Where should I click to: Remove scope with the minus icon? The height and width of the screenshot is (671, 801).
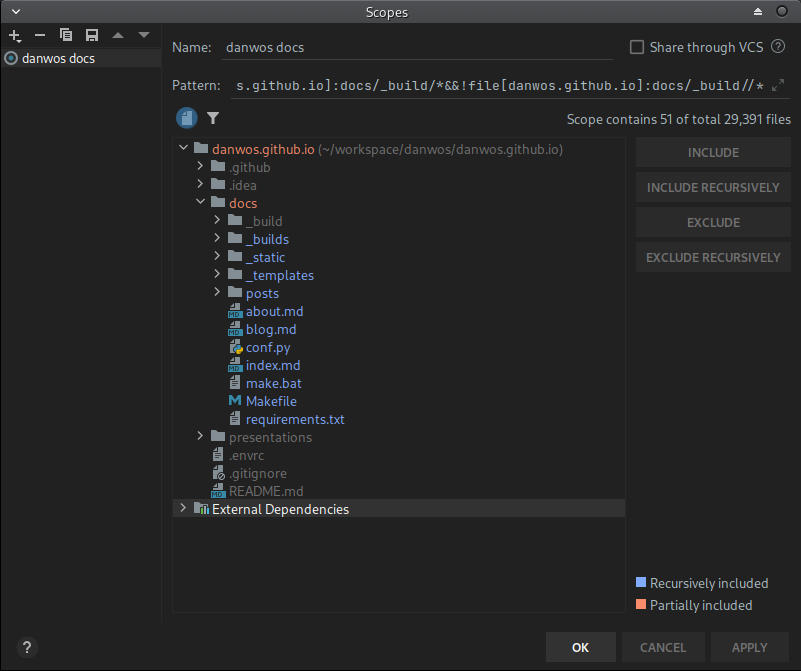click(x=40, y=35)
